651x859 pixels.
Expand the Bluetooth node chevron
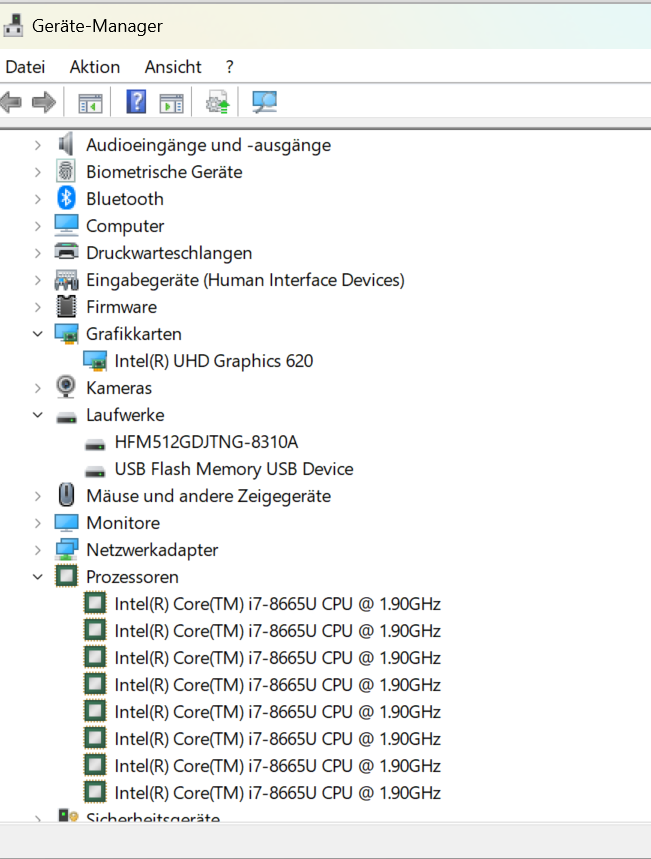point(37,199)
